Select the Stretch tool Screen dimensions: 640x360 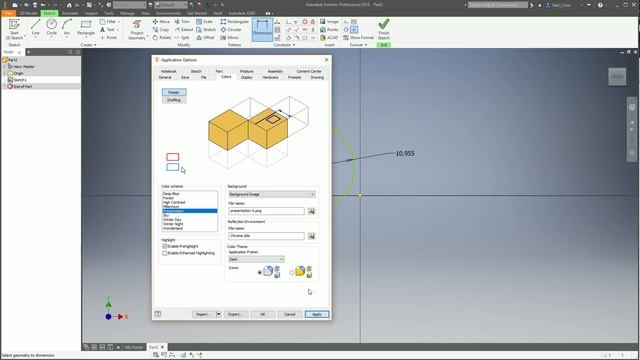(206, 29)
